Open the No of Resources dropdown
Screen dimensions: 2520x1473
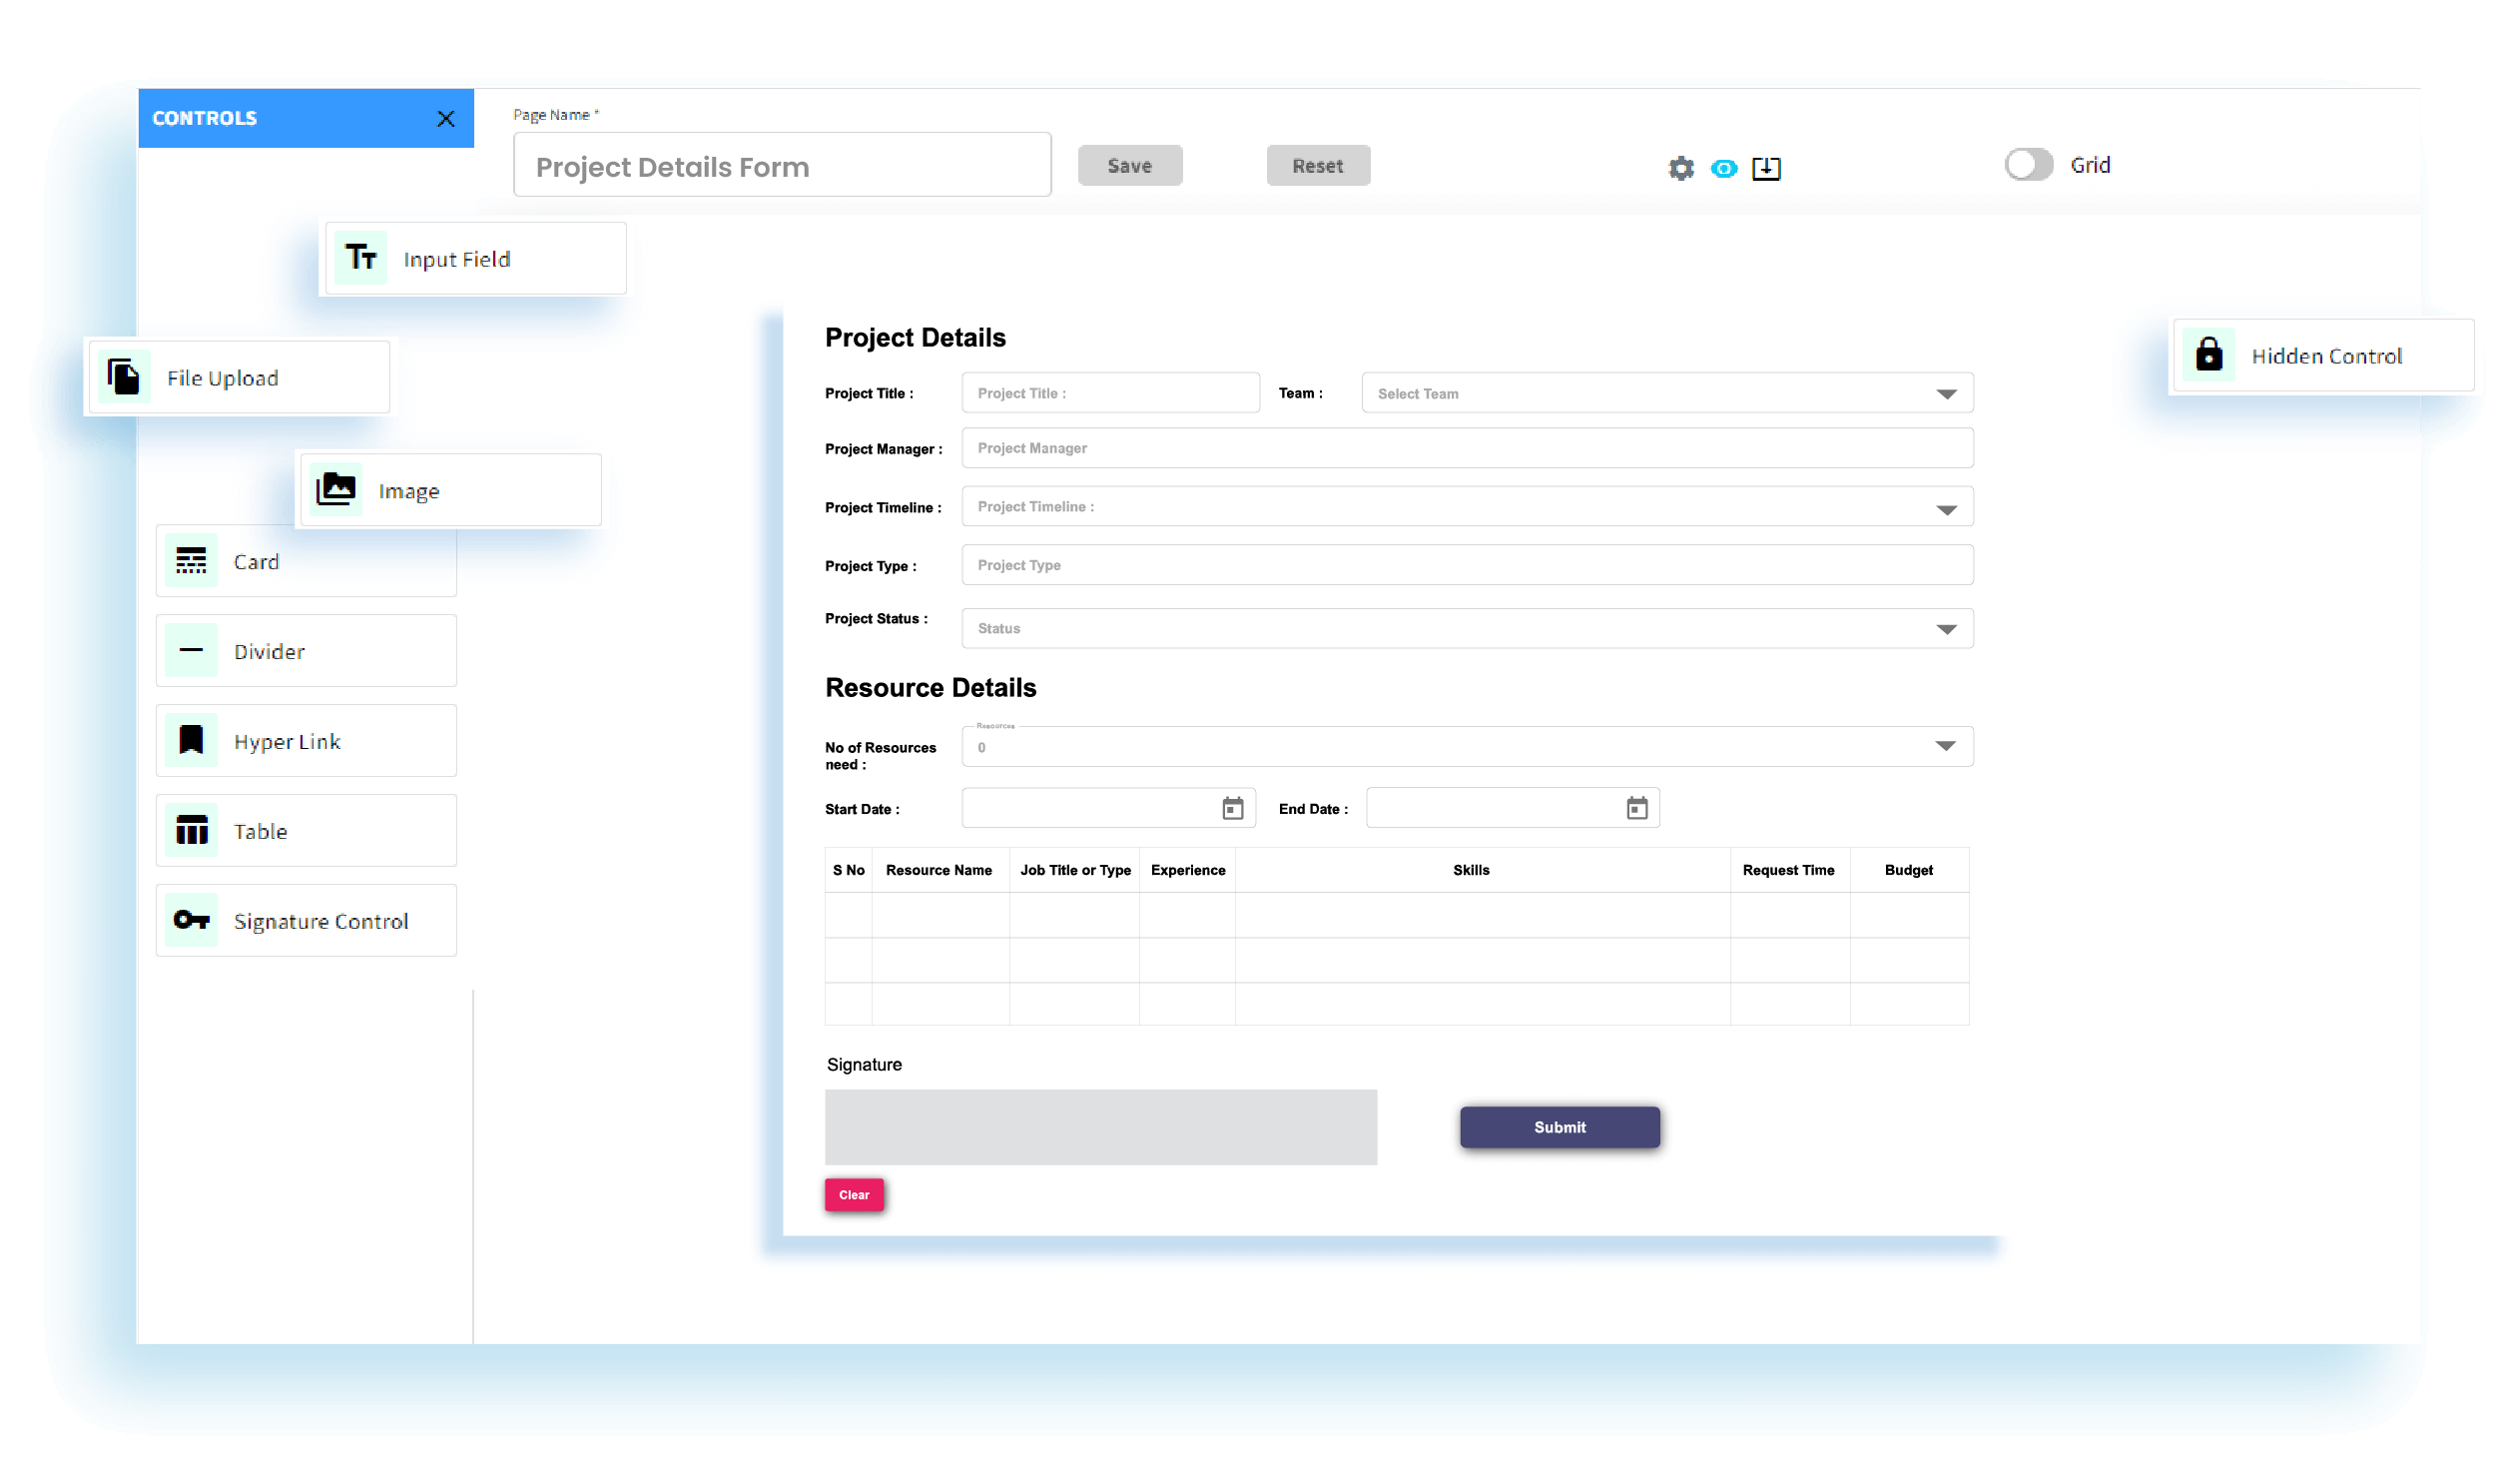tap(1945, 746)
